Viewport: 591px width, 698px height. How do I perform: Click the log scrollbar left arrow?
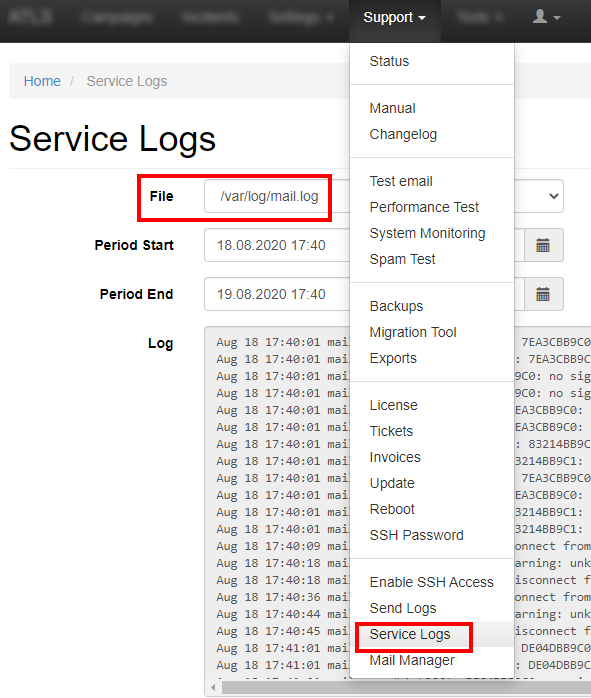214,687
